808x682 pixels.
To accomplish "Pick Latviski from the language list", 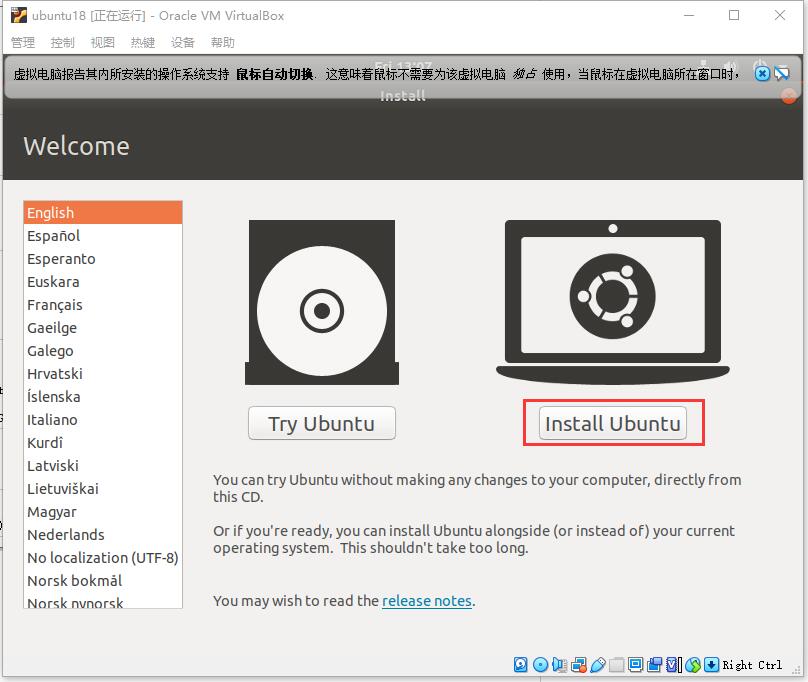I will point(103,465).
